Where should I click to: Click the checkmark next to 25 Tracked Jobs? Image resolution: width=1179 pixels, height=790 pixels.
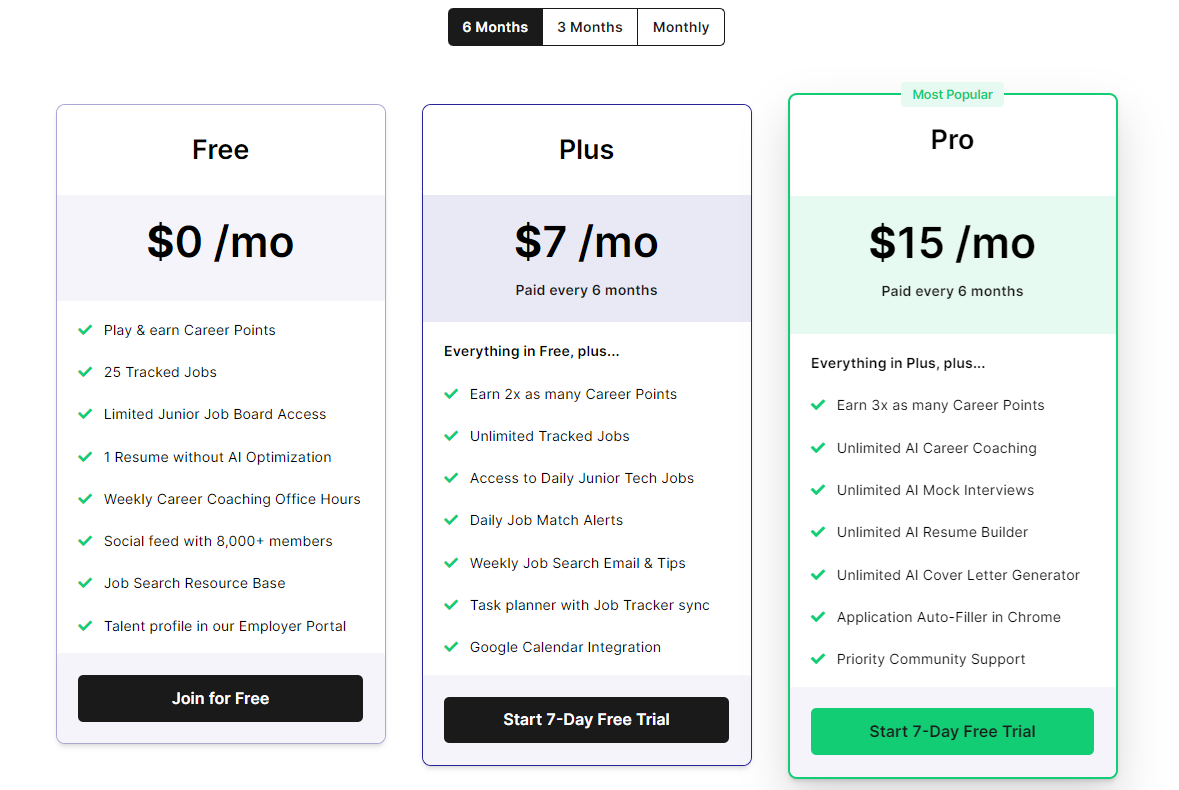85,372
